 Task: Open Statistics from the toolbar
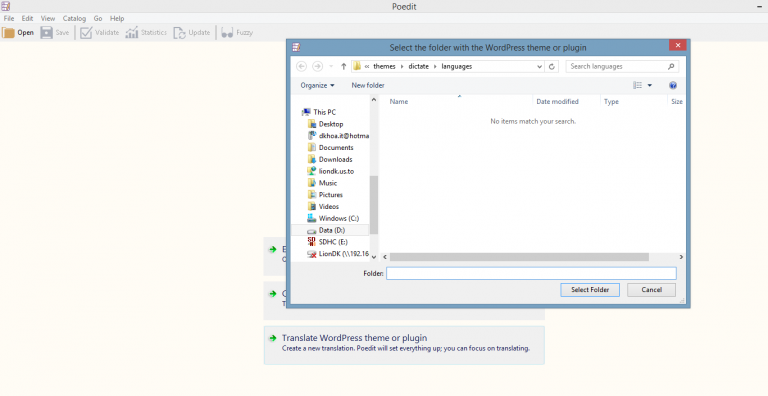click(x=146, y=33)
